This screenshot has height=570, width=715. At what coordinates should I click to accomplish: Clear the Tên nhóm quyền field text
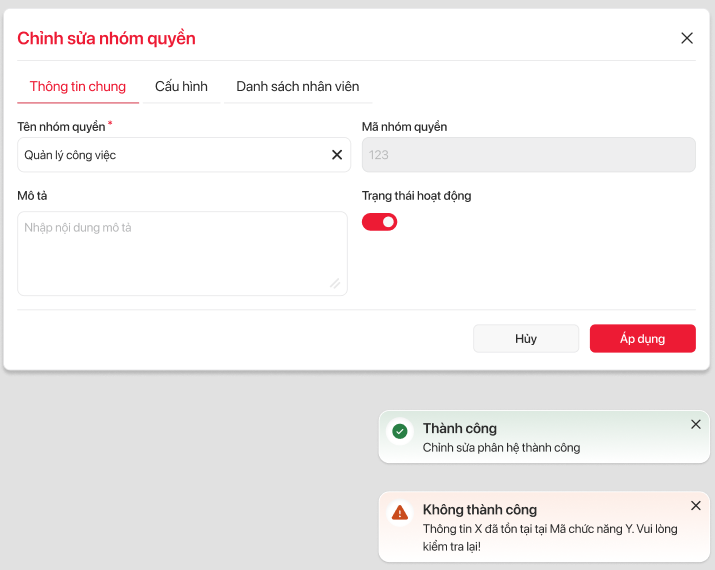point(337,155)
